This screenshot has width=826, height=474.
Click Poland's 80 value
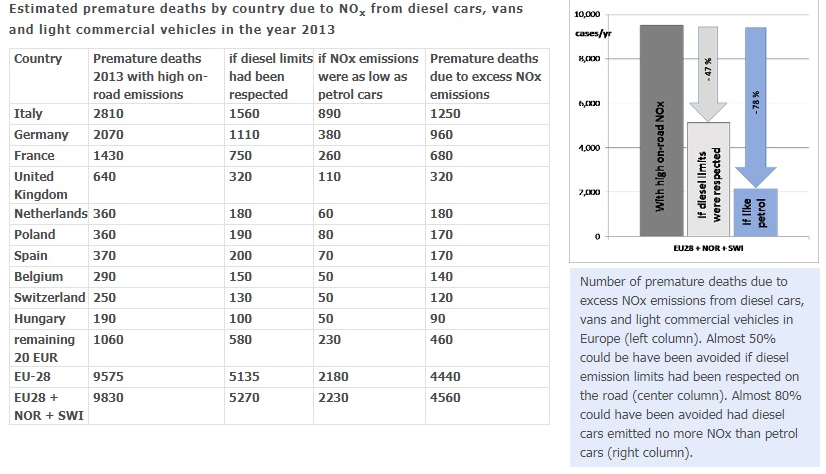tap(326, 234)
